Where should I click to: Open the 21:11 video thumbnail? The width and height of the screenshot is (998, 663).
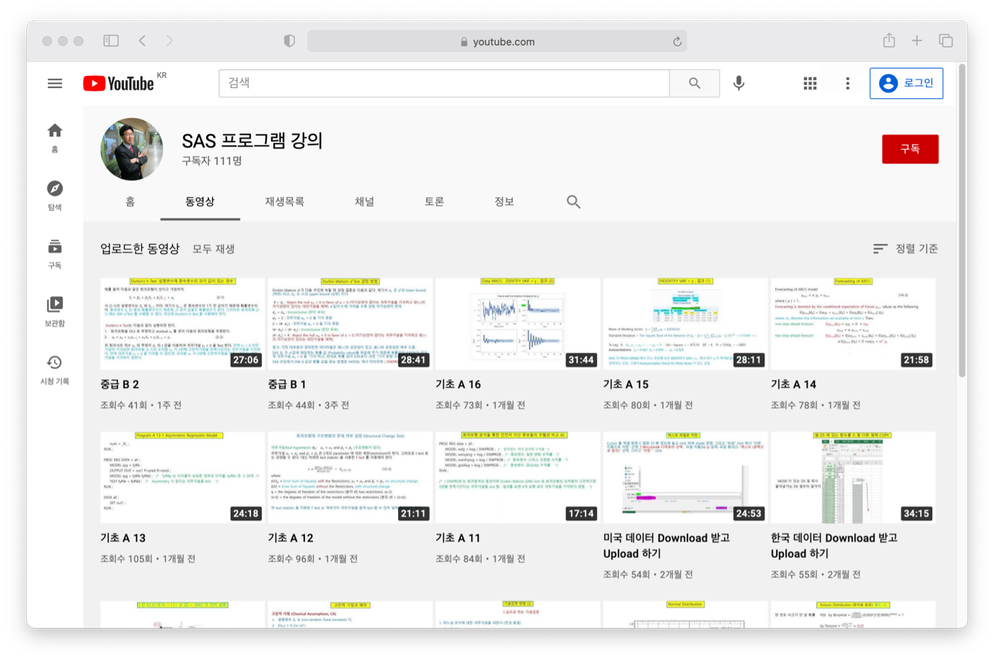349,477
